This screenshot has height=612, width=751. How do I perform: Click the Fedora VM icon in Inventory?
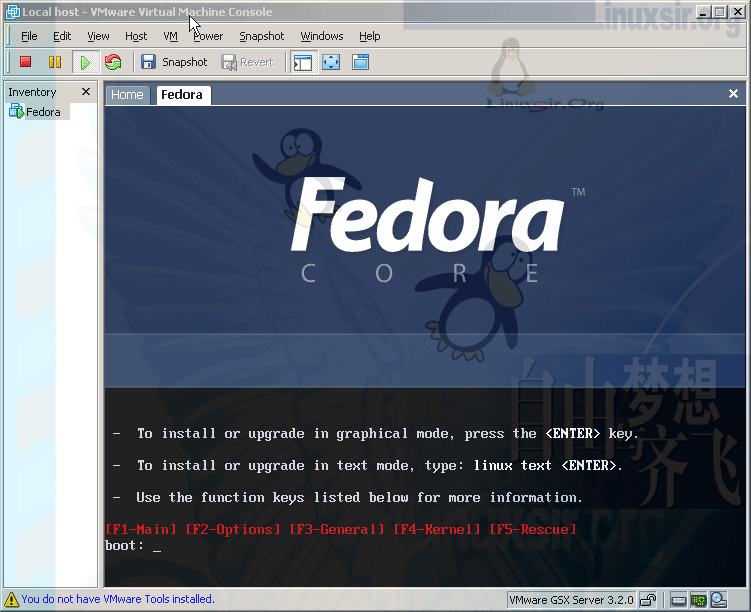pyautogui.click(x=16, y=111)
